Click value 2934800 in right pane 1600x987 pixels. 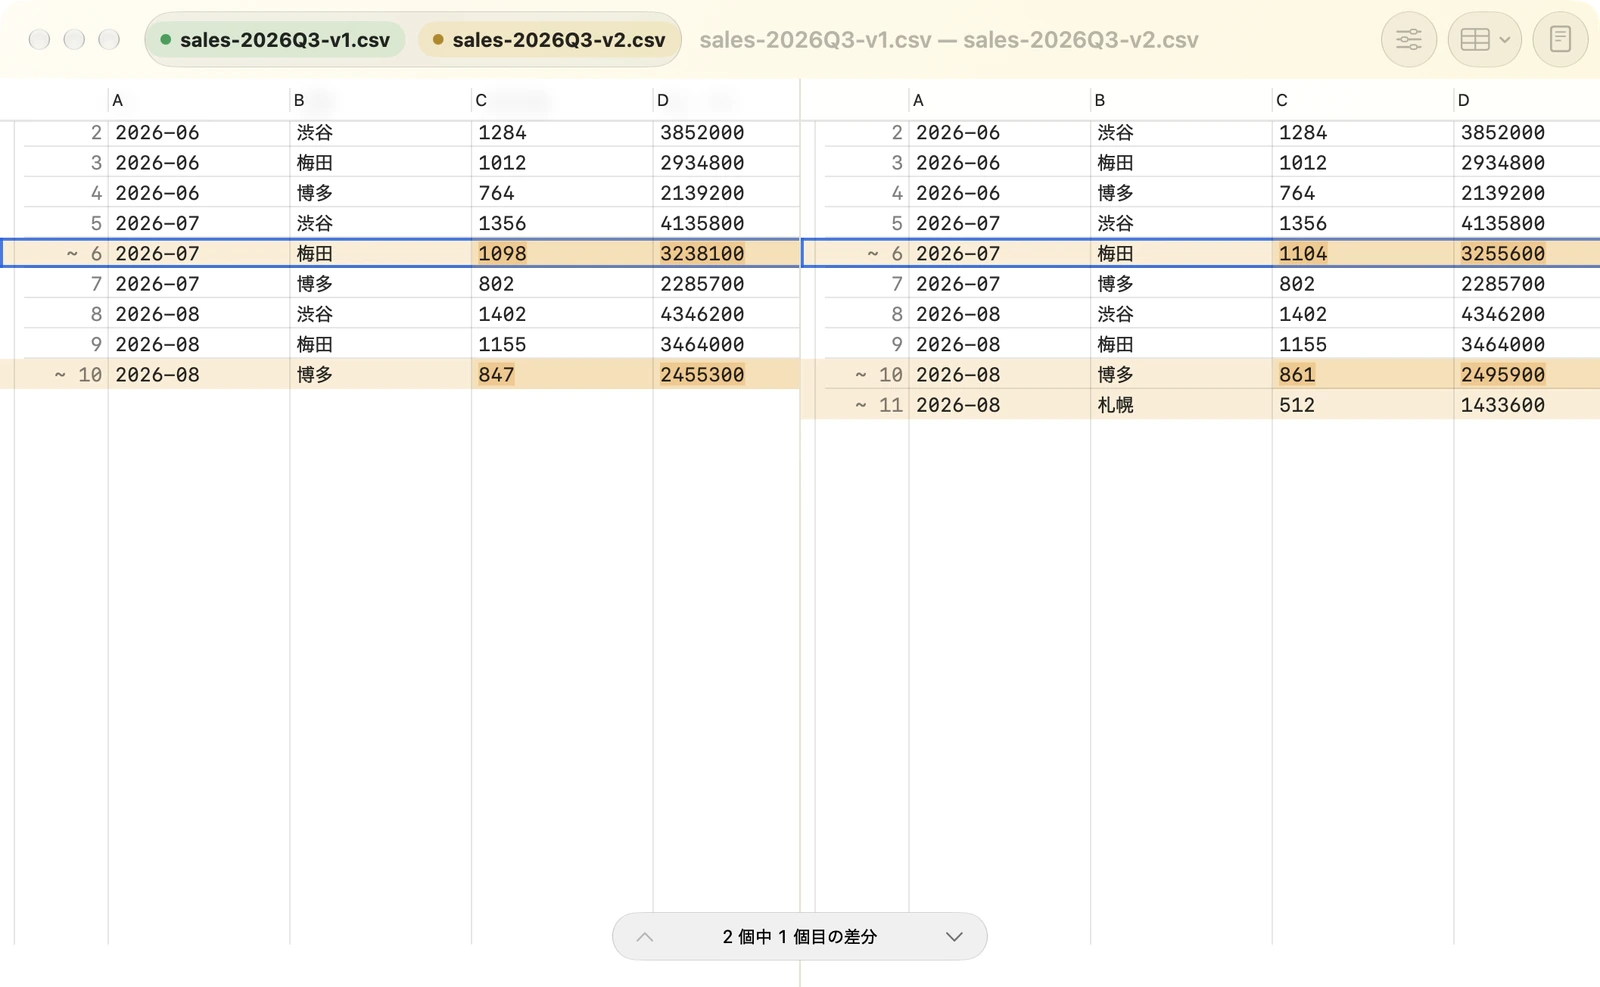click(1503, 163)
